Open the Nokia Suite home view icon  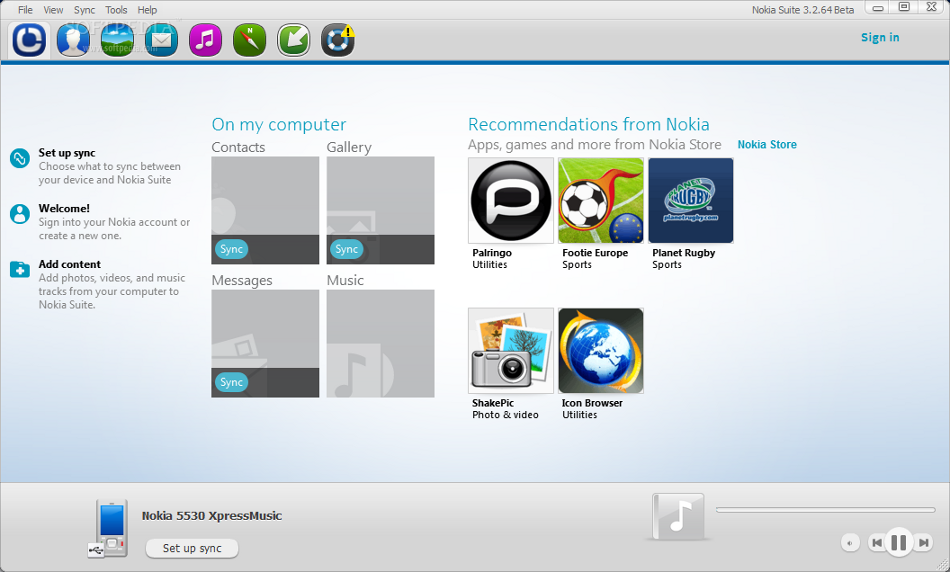coord(29,41)
